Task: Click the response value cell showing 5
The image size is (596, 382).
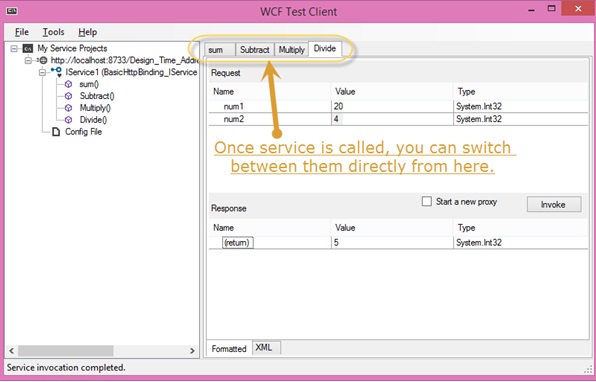Action: point(392,243)
